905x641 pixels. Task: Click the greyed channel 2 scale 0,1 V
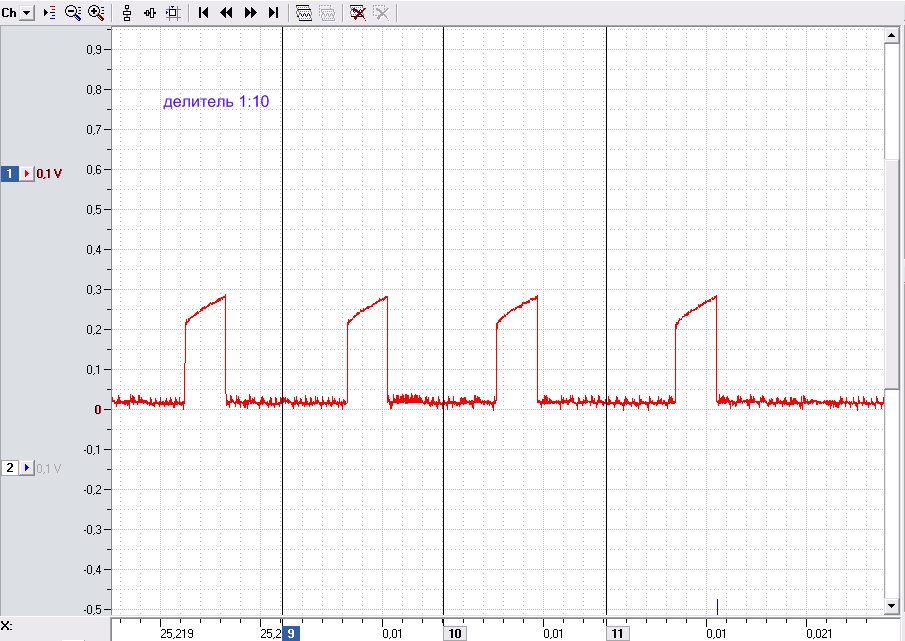48,468
